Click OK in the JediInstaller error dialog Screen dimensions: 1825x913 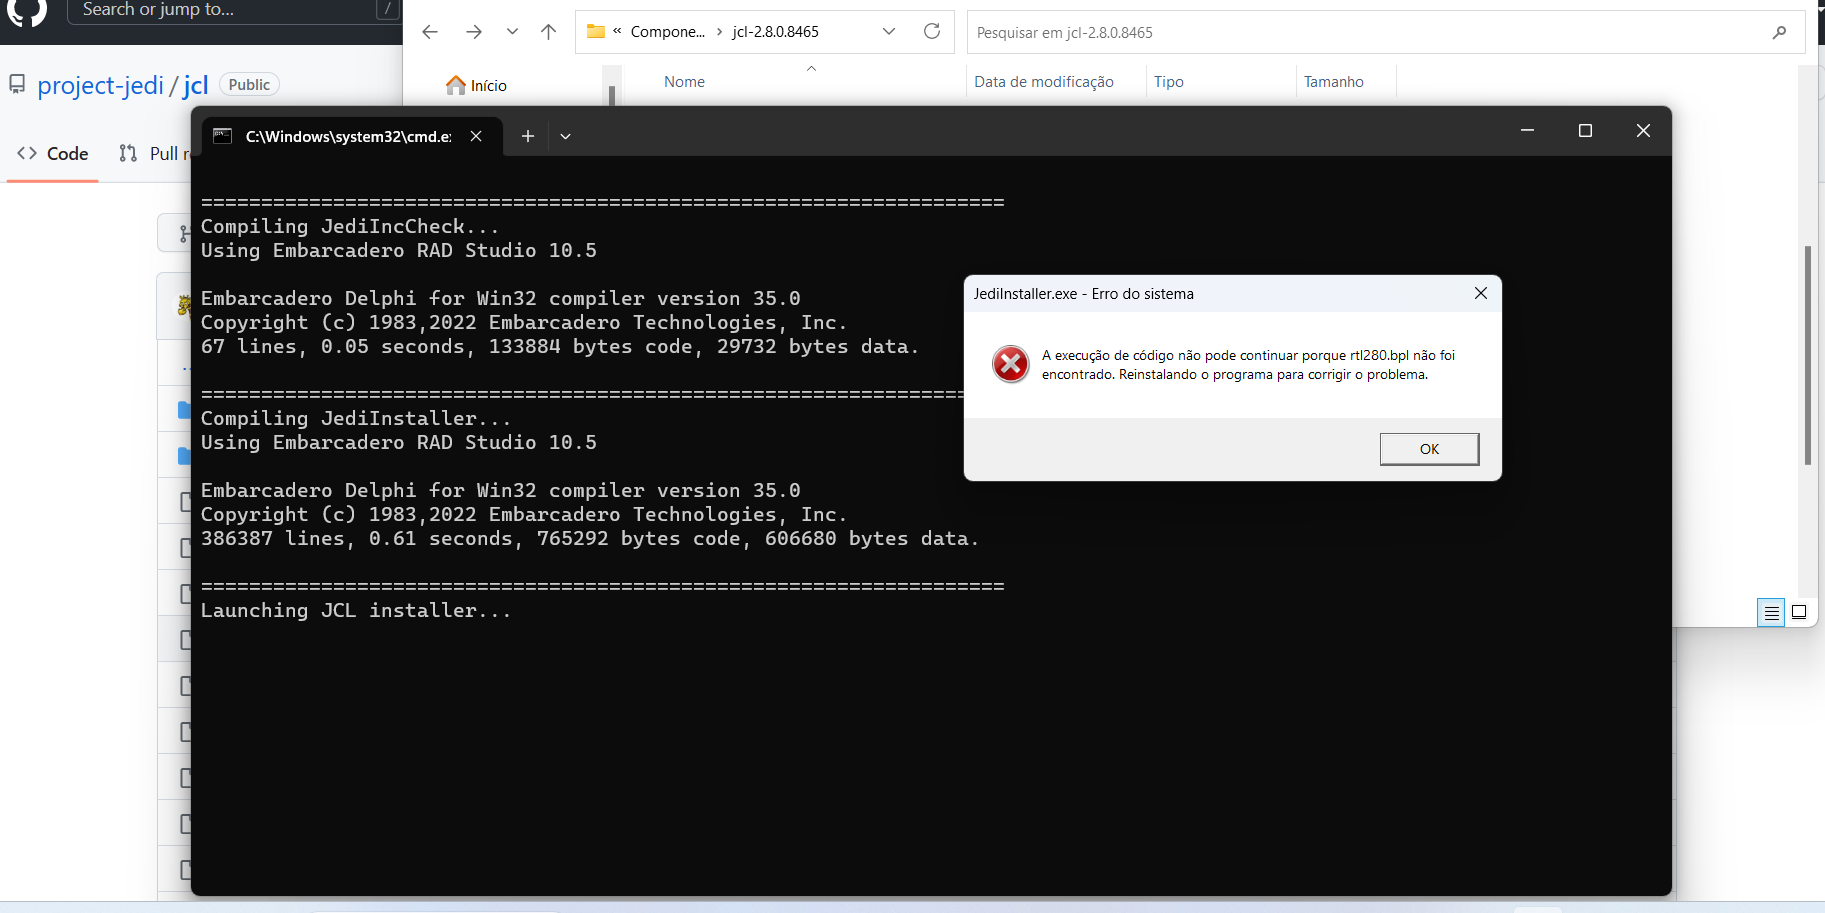1429,449
